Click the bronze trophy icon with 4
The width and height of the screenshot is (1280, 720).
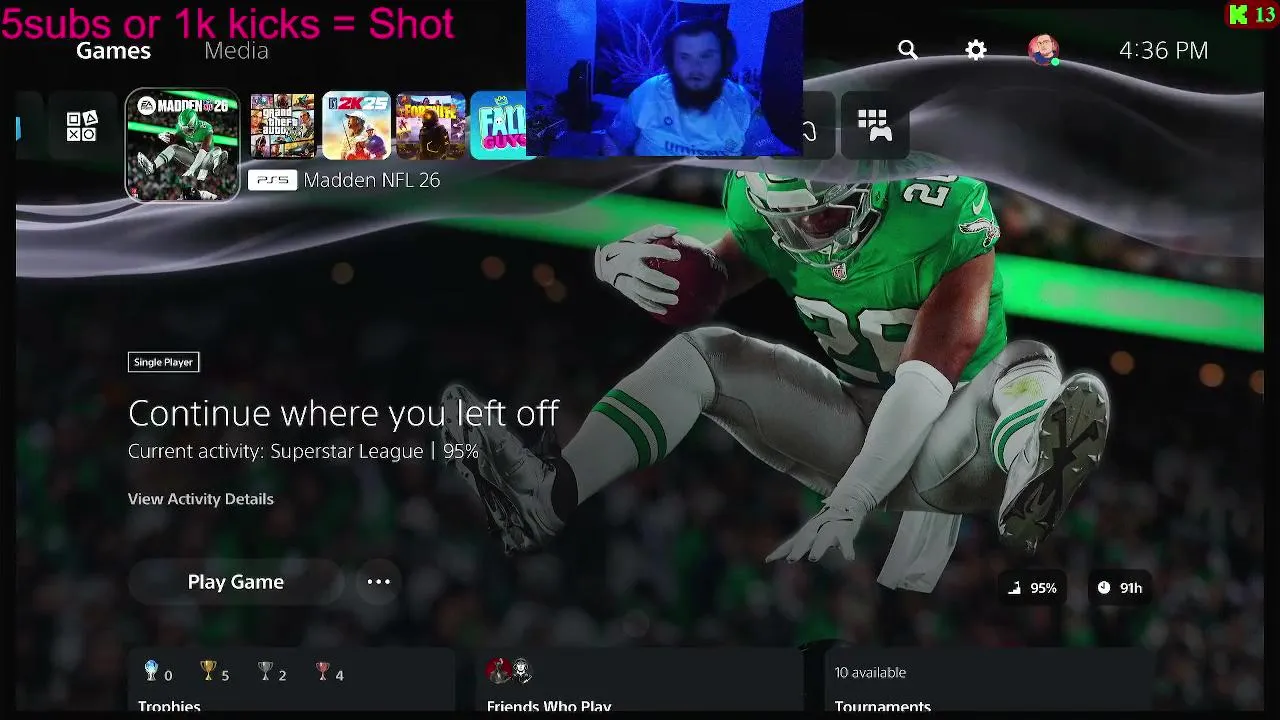click(x=322, y=672)
